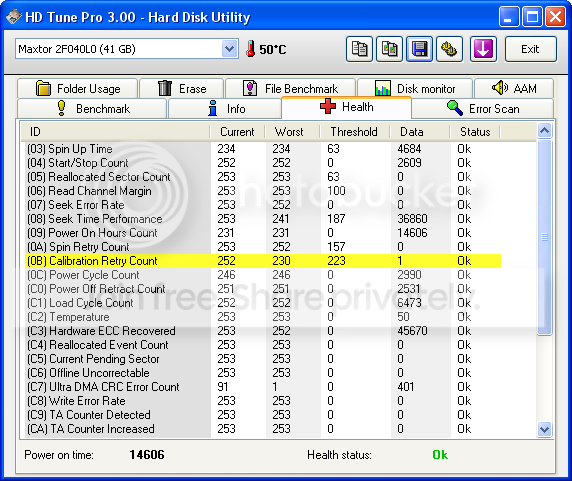Click the threshold value 187
This screenshot has width=572, height=481.
pyautogui.click(x=336, y=219)
